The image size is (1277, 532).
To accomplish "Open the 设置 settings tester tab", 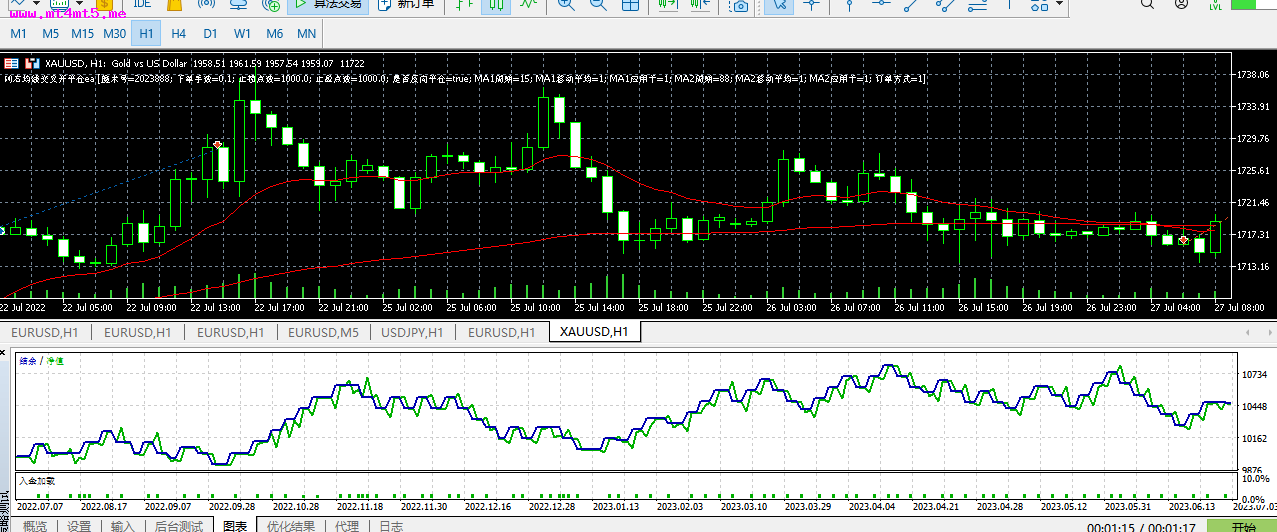I will coord(79,526).
